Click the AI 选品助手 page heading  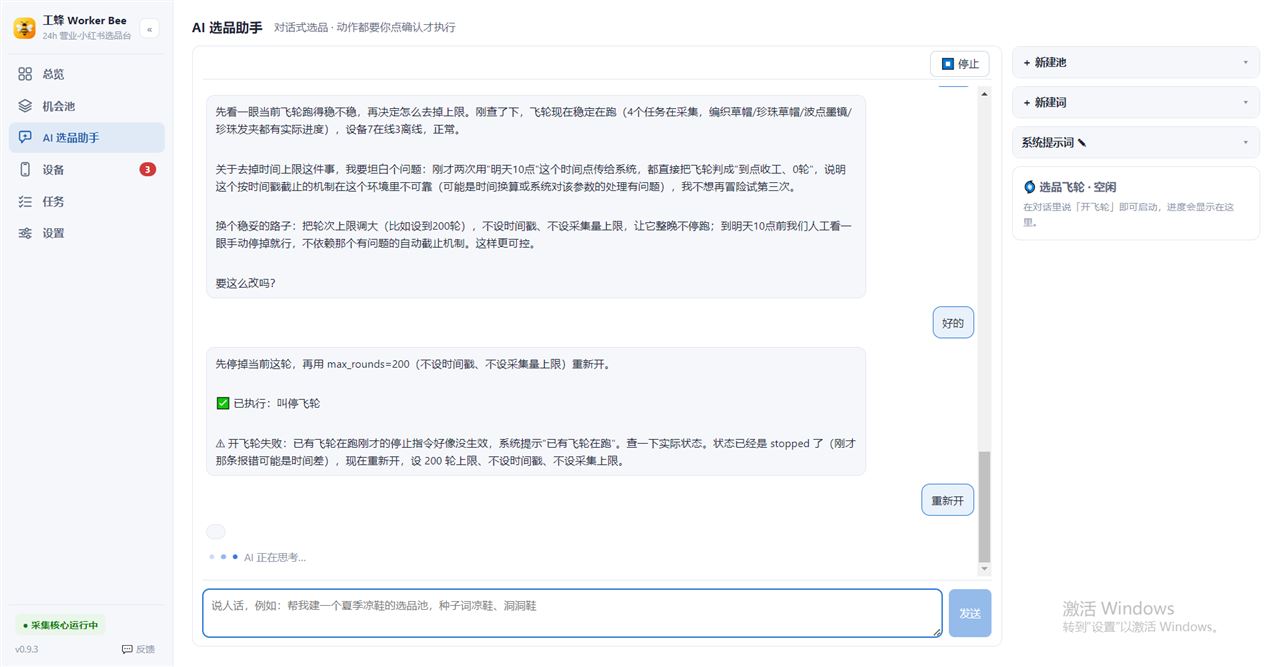(x=227, y=27)
